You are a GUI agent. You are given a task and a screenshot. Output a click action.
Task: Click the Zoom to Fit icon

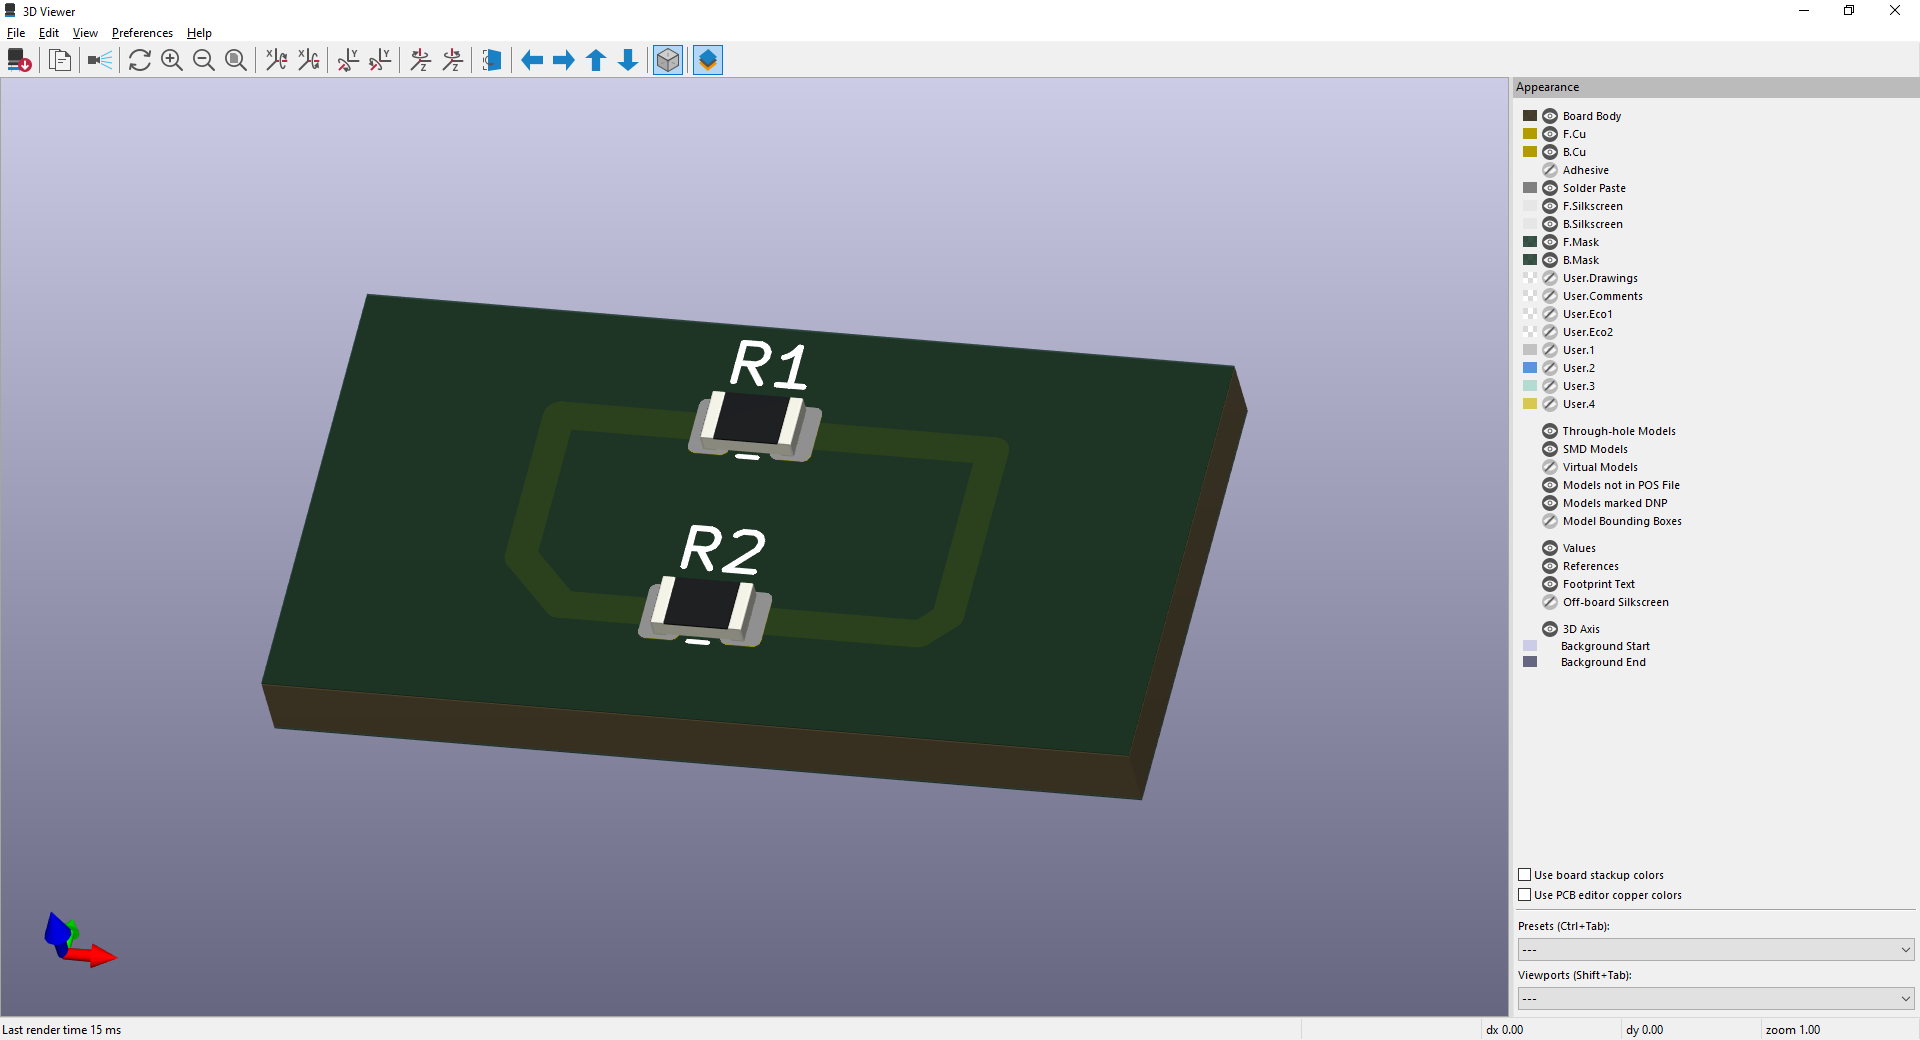(x=236, y=61)
